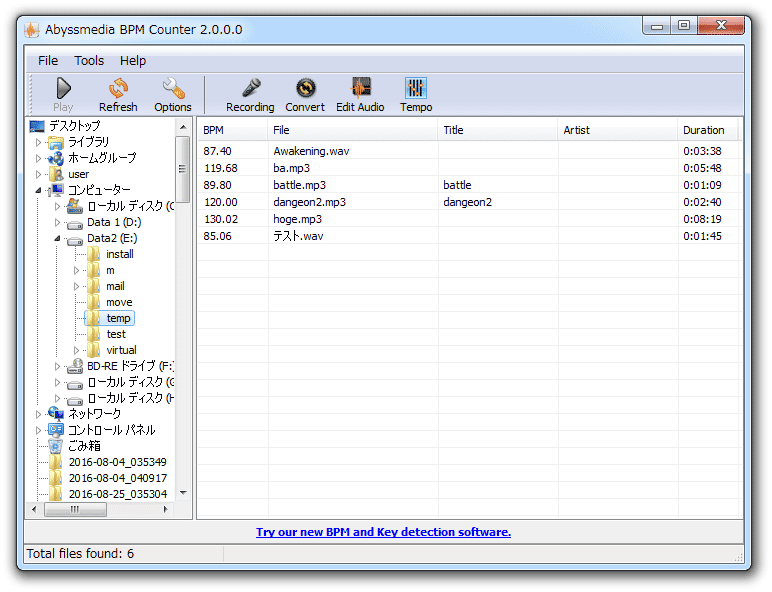Expand the m folder node
This screenshot has width=772, height=592.
coord(76,270)
